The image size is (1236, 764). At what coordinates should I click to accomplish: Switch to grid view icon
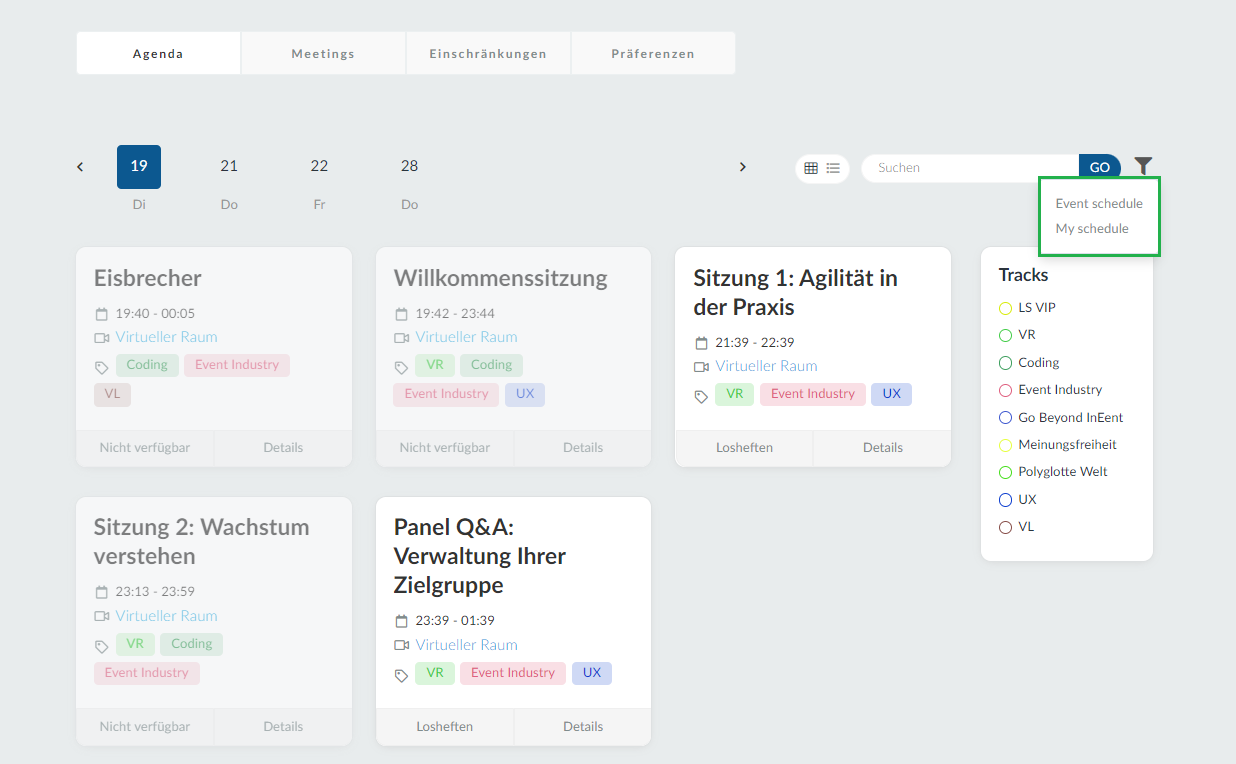coord(811,168)
